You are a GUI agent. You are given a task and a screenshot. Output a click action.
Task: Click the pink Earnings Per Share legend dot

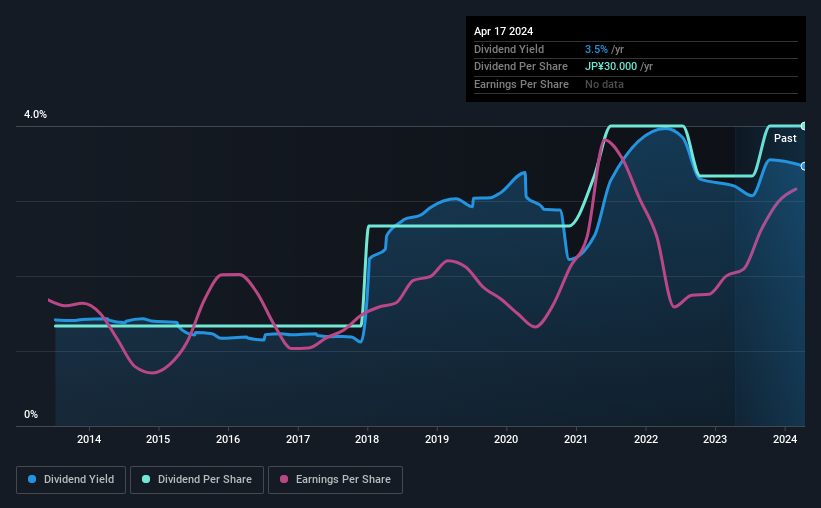284,479
